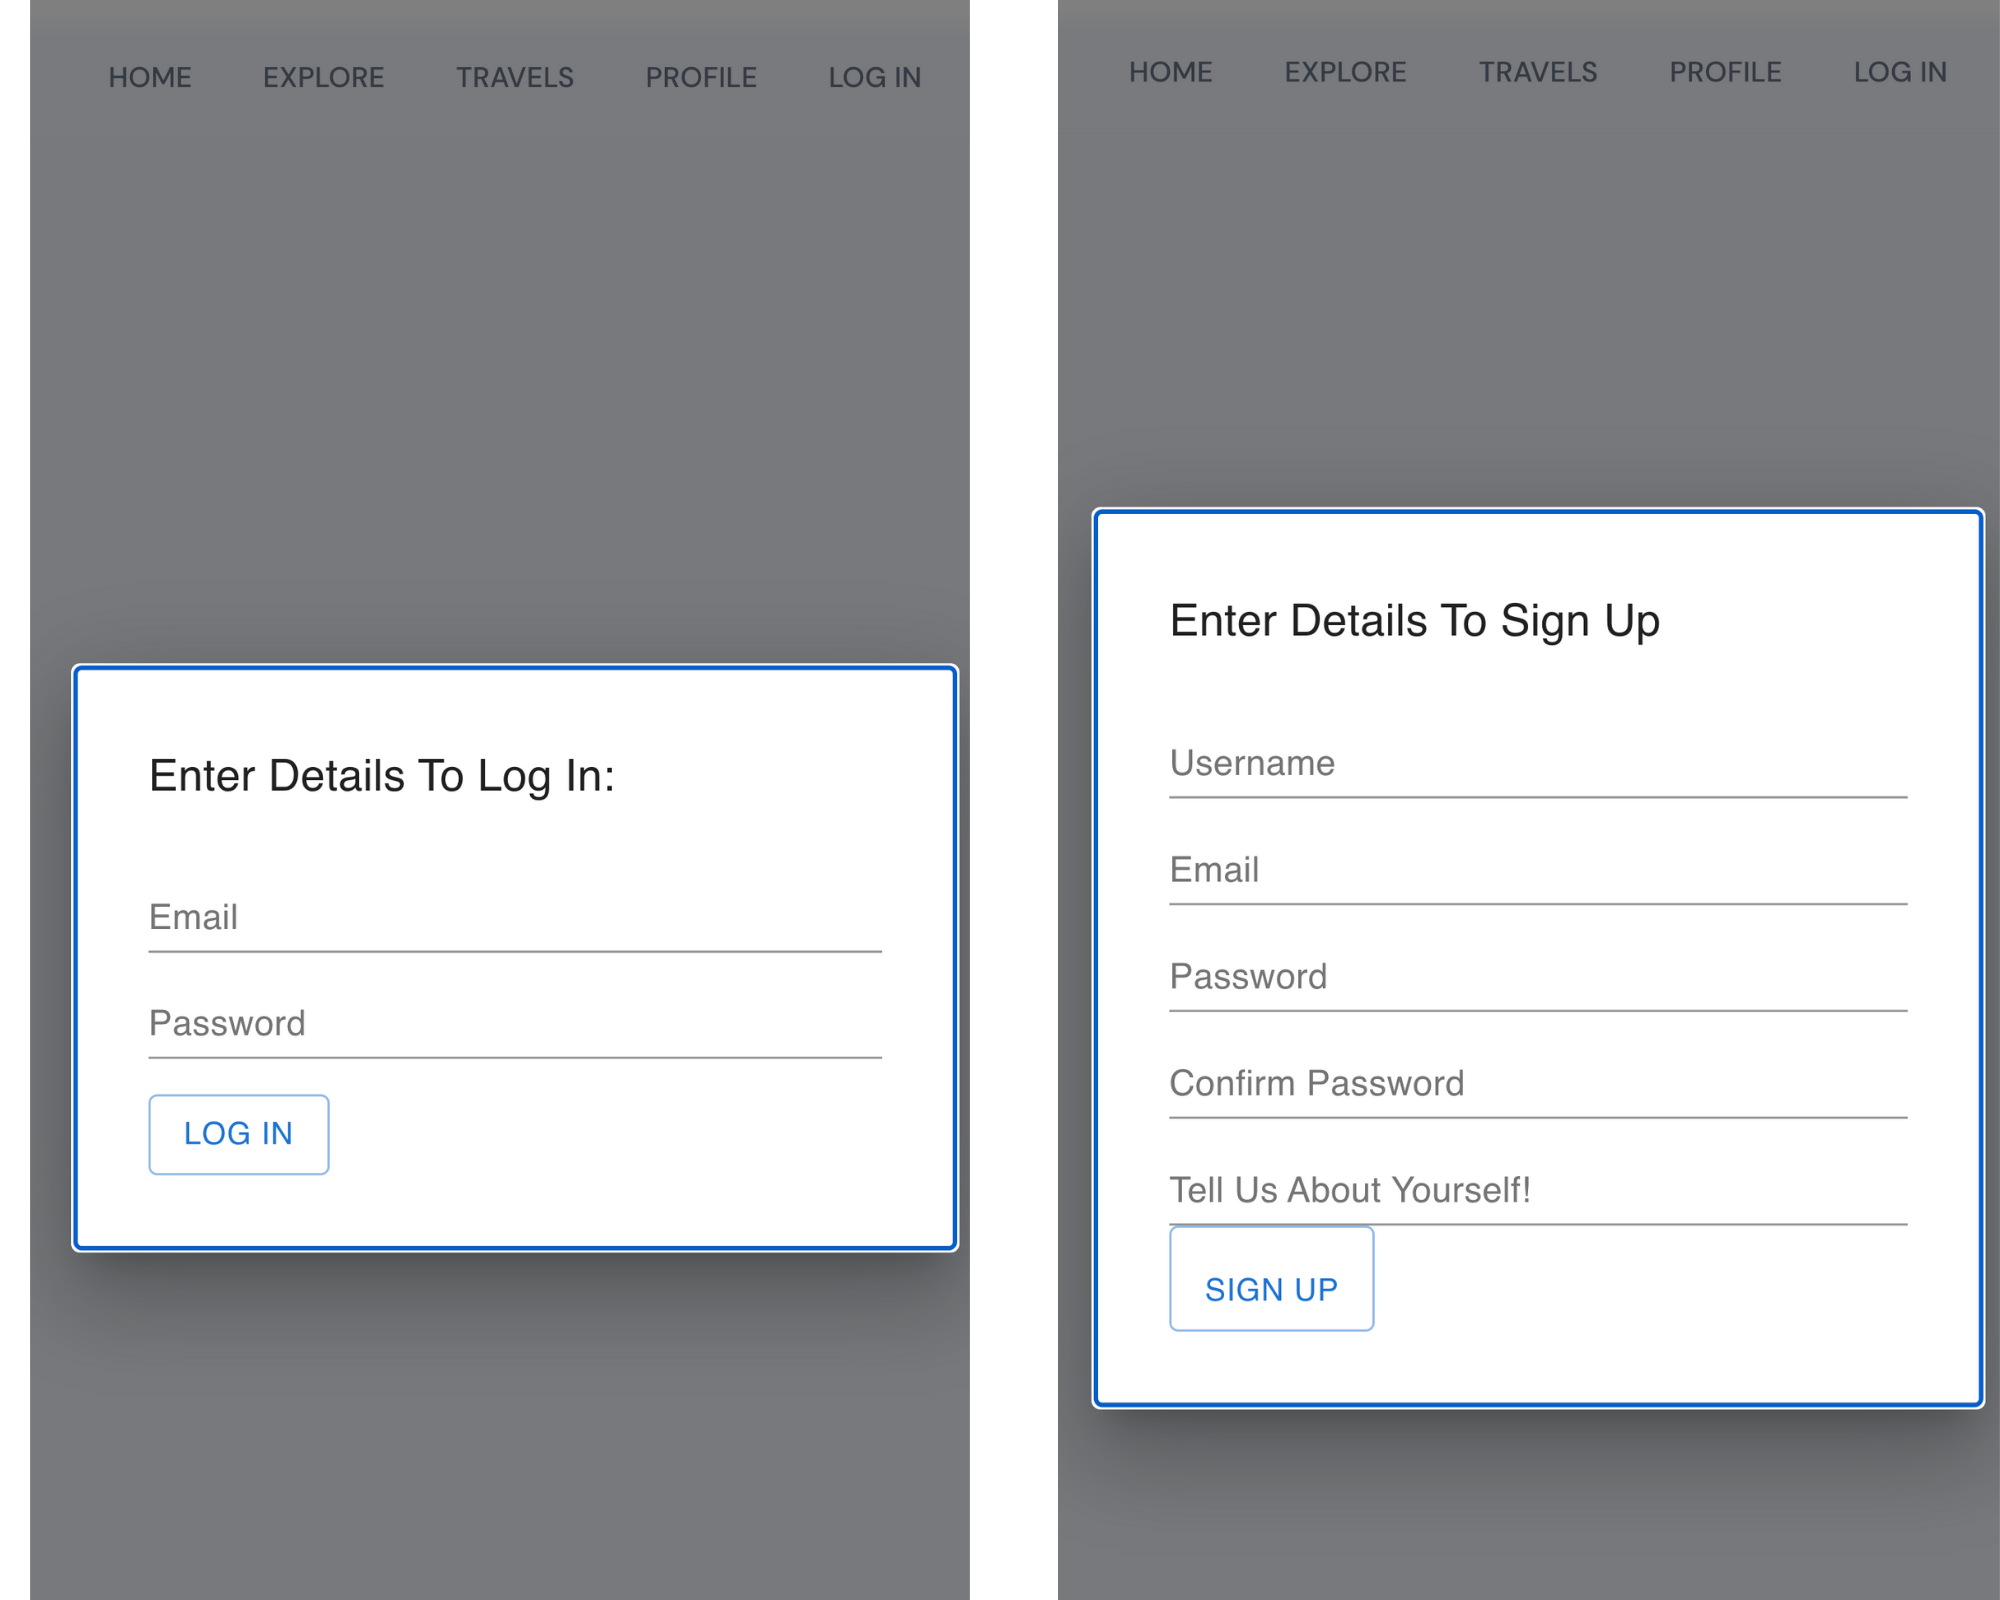Click the Username field in the sign up form
This screenshot has width=2000, height=1600.
[1538, 764]
